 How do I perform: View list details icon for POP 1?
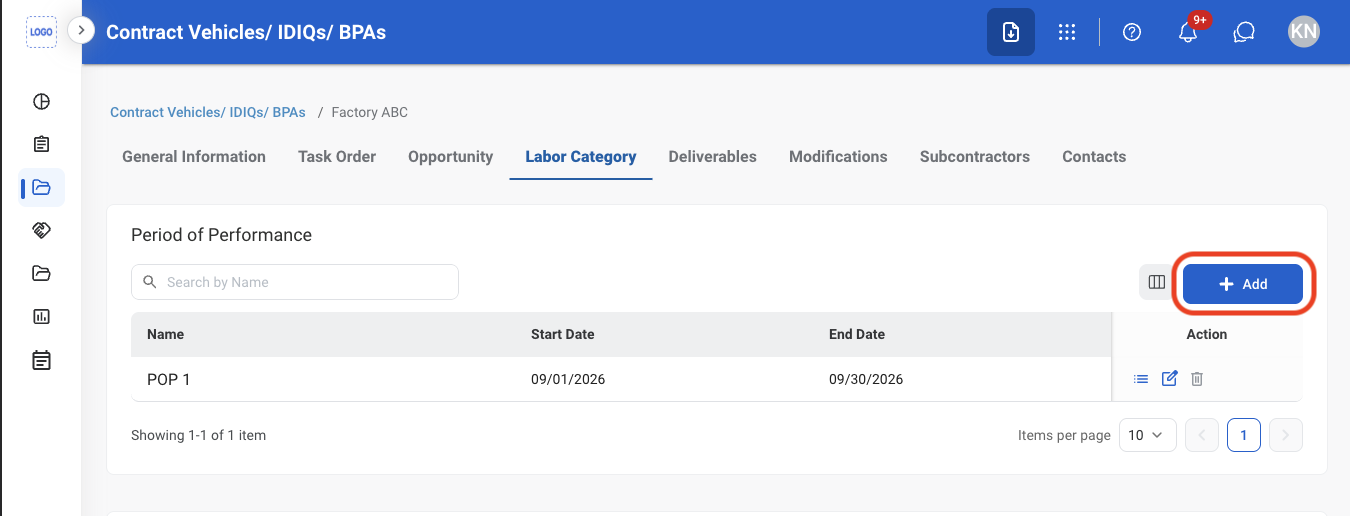coord(1141,379)
